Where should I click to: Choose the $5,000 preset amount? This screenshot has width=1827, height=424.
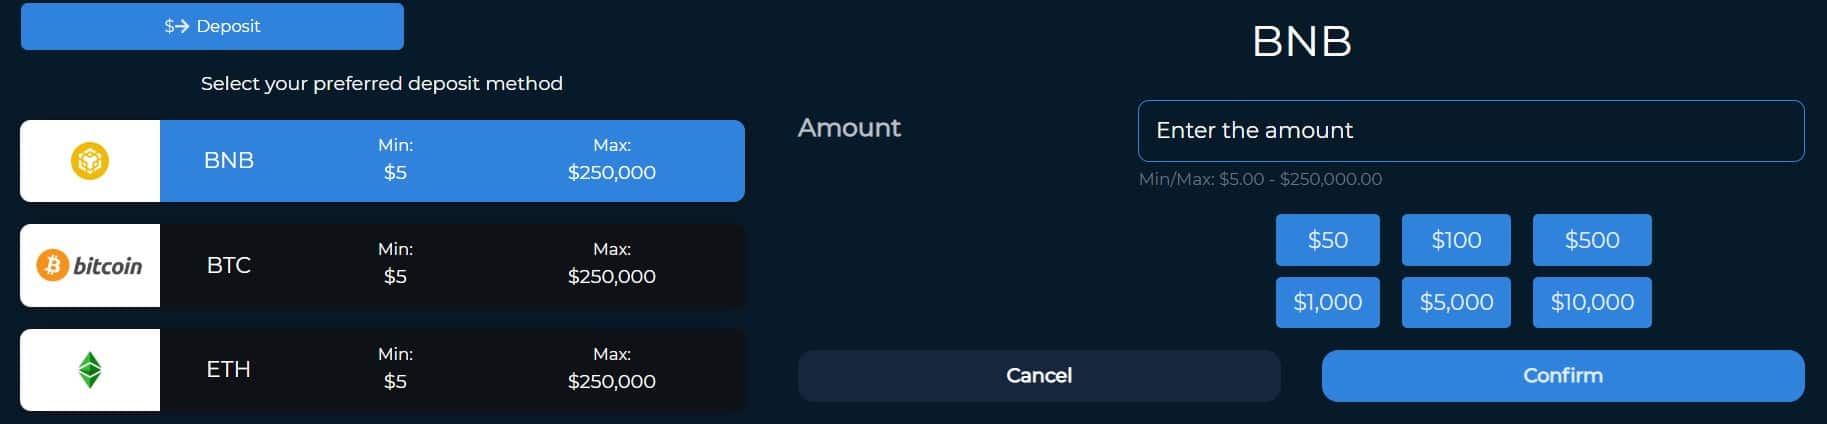(x=1456, y=302)
